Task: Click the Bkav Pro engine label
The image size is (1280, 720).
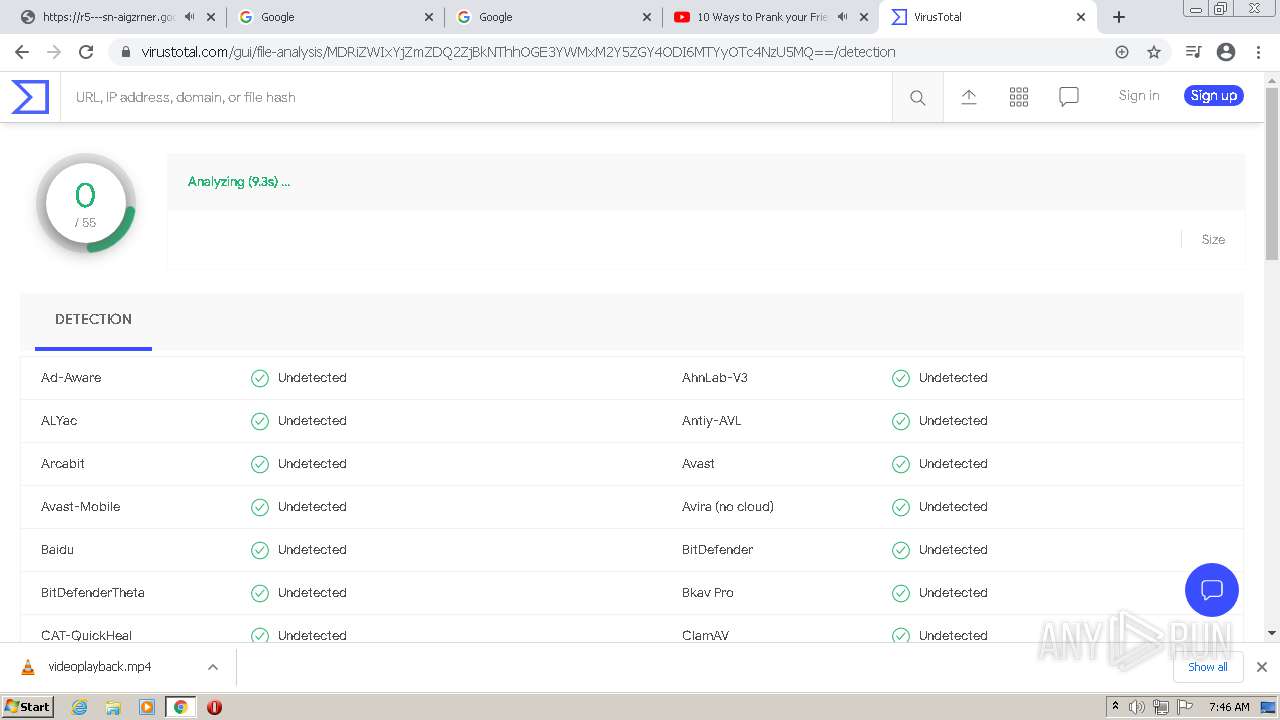Action: [708, 593]
